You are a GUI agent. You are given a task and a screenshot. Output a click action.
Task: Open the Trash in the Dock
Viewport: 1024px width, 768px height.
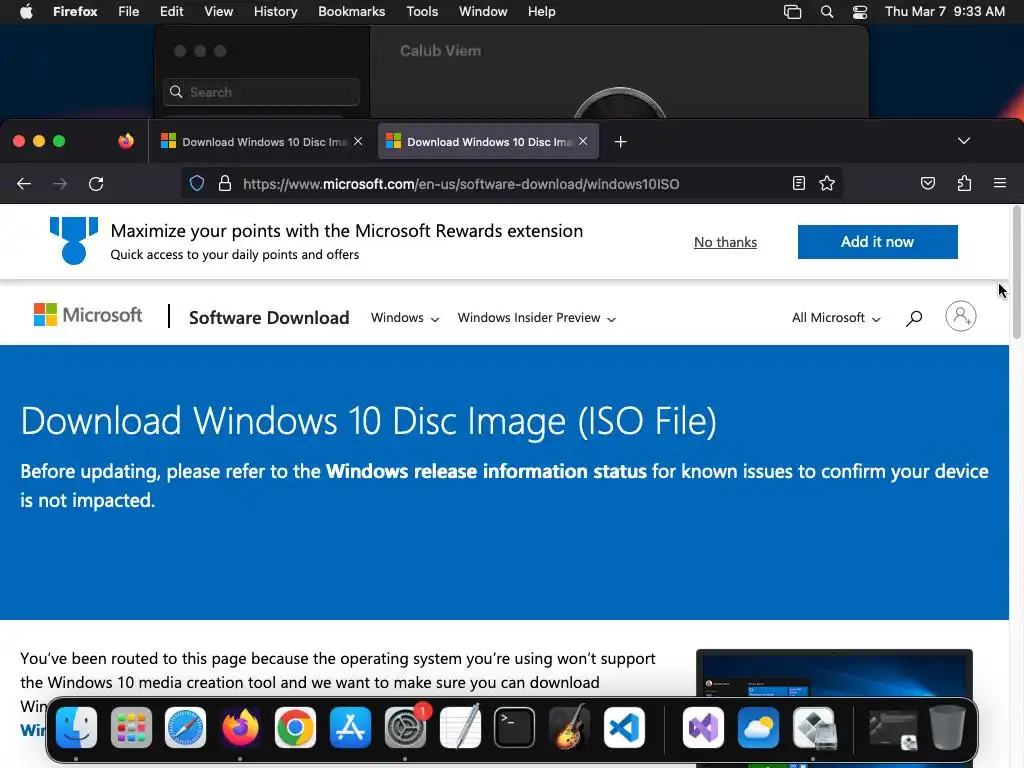click(x=947, y=727)
